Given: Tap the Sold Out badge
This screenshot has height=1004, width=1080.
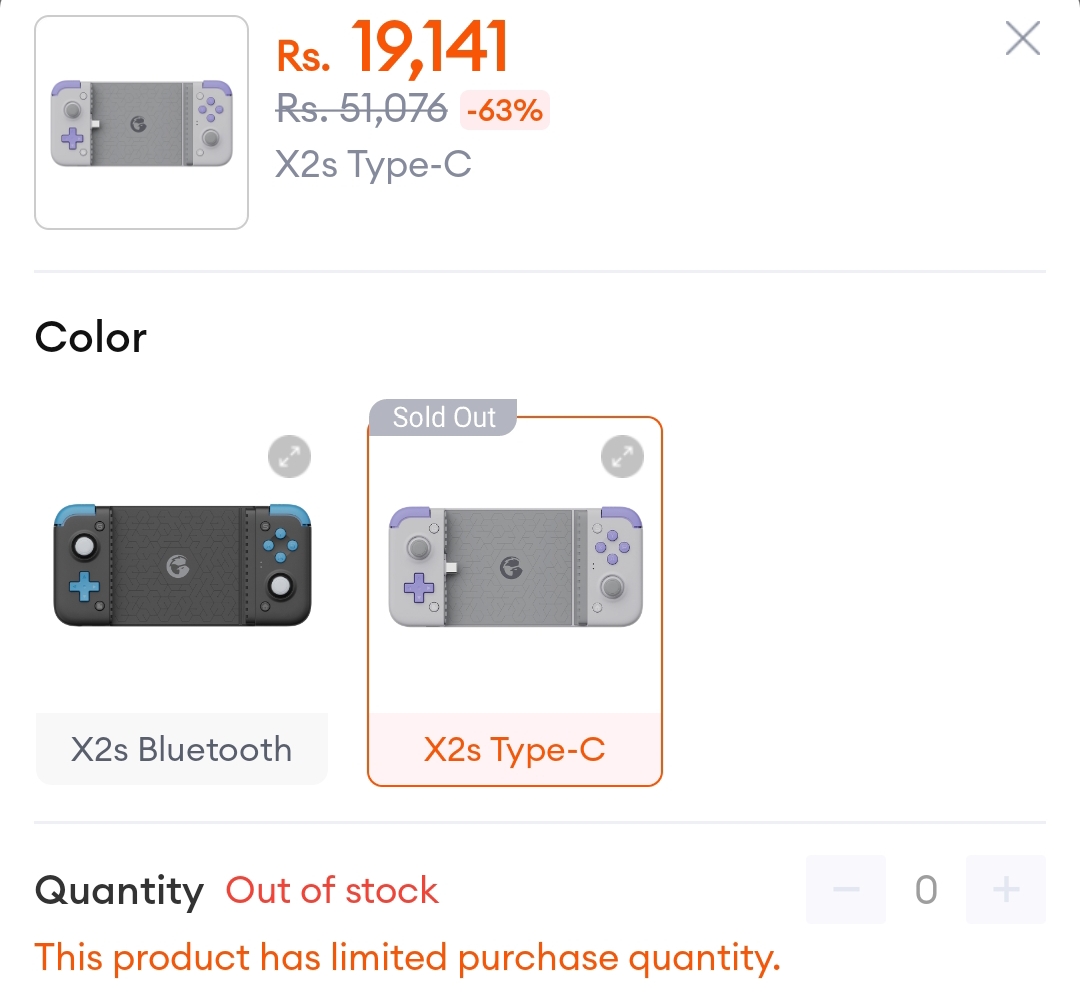Looking at the screenshot, I should (x=443, y=417).
